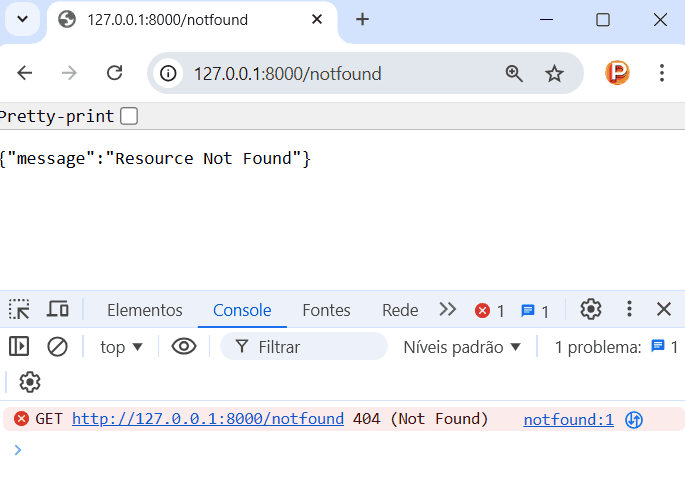Click the red error count badge

point(489,311)
